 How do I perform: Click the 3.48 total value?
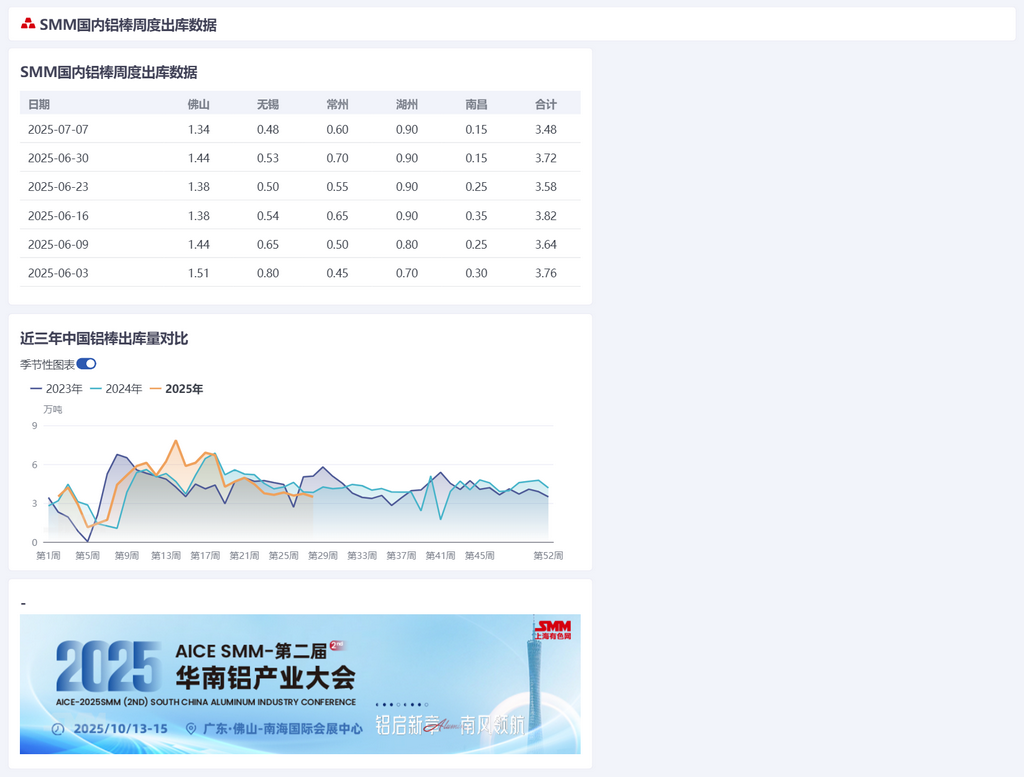point(546,129)
